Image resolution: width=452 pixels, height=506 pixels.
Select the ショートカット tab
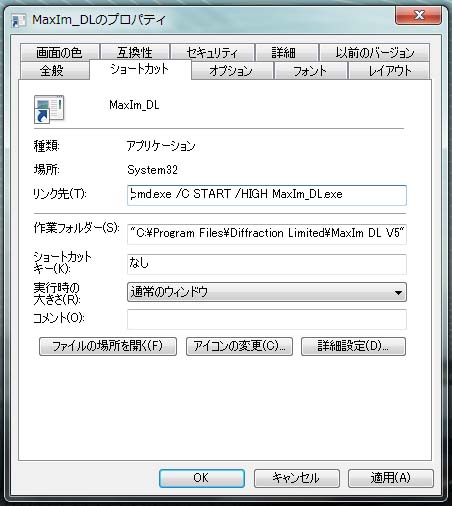click(x=140, y=69)
